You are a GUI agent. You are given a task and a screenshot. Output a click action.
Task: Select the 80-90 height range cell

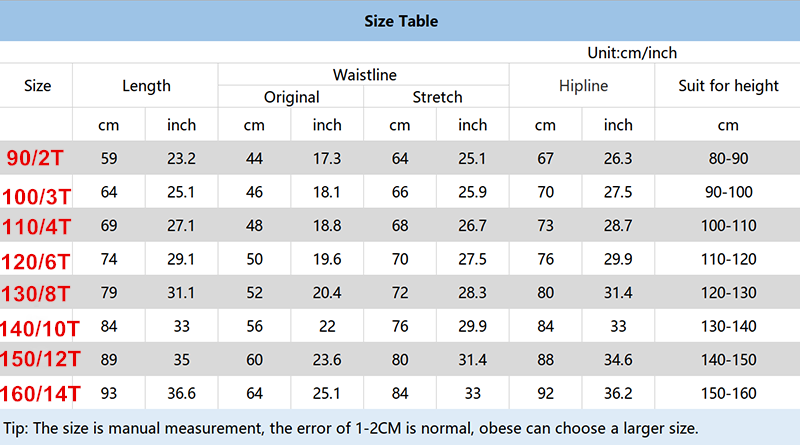(728, 158)
